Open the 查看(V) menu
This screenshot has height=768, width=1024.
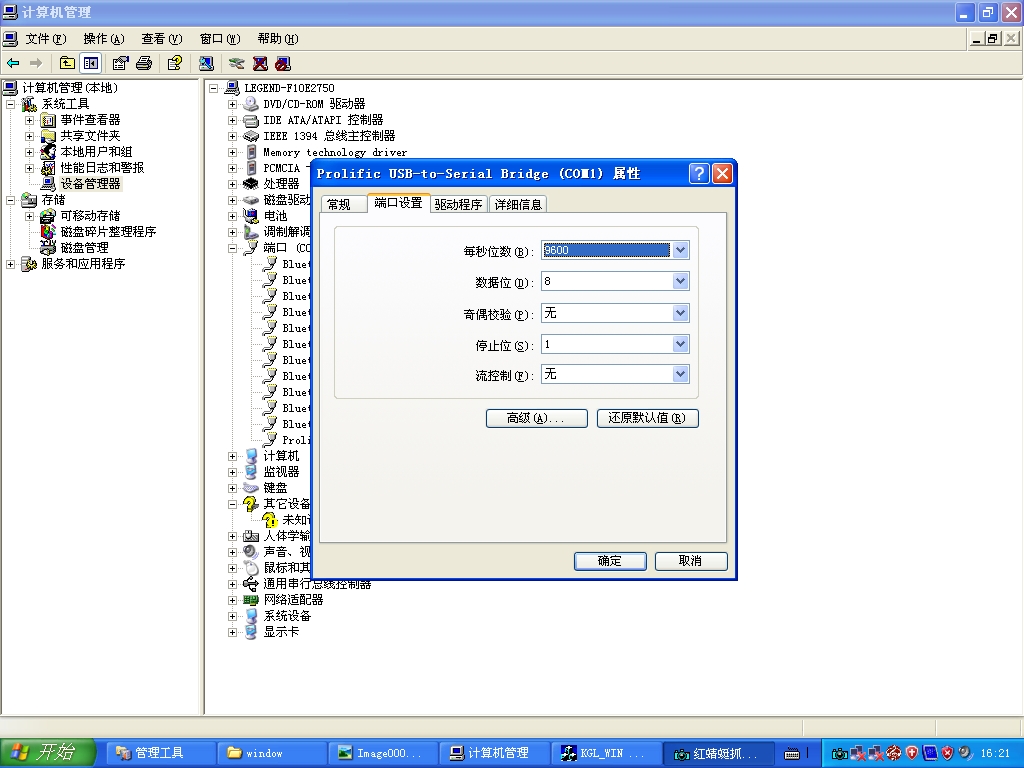162,39
